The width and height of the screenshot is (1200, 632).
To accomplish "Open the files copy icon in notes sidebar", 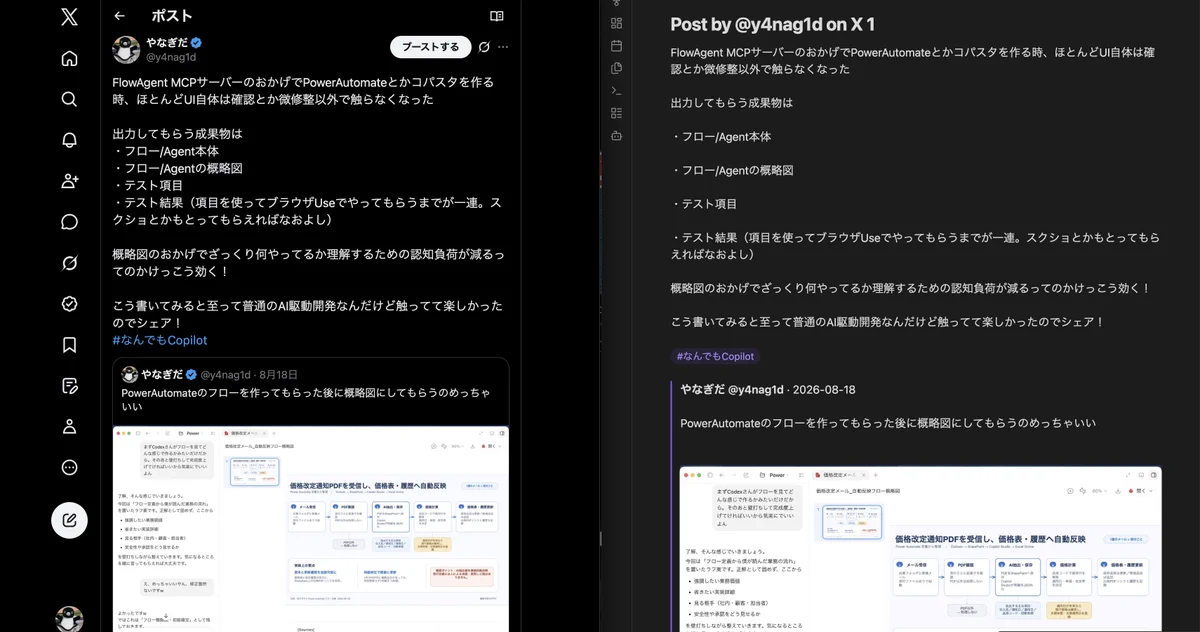I will pyautogui.click(x=616, y=68).
